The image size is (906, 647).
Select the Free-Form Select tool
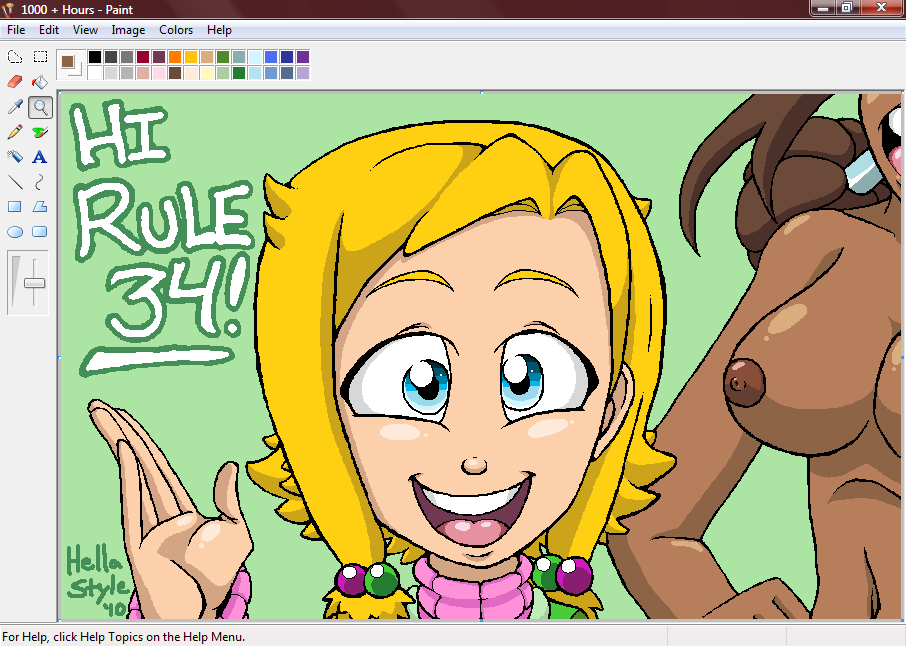point(15,57)
